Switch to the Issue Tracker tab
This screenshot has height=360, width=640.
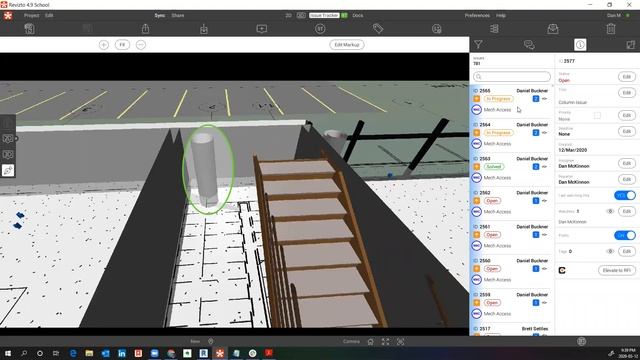[324, 16]
